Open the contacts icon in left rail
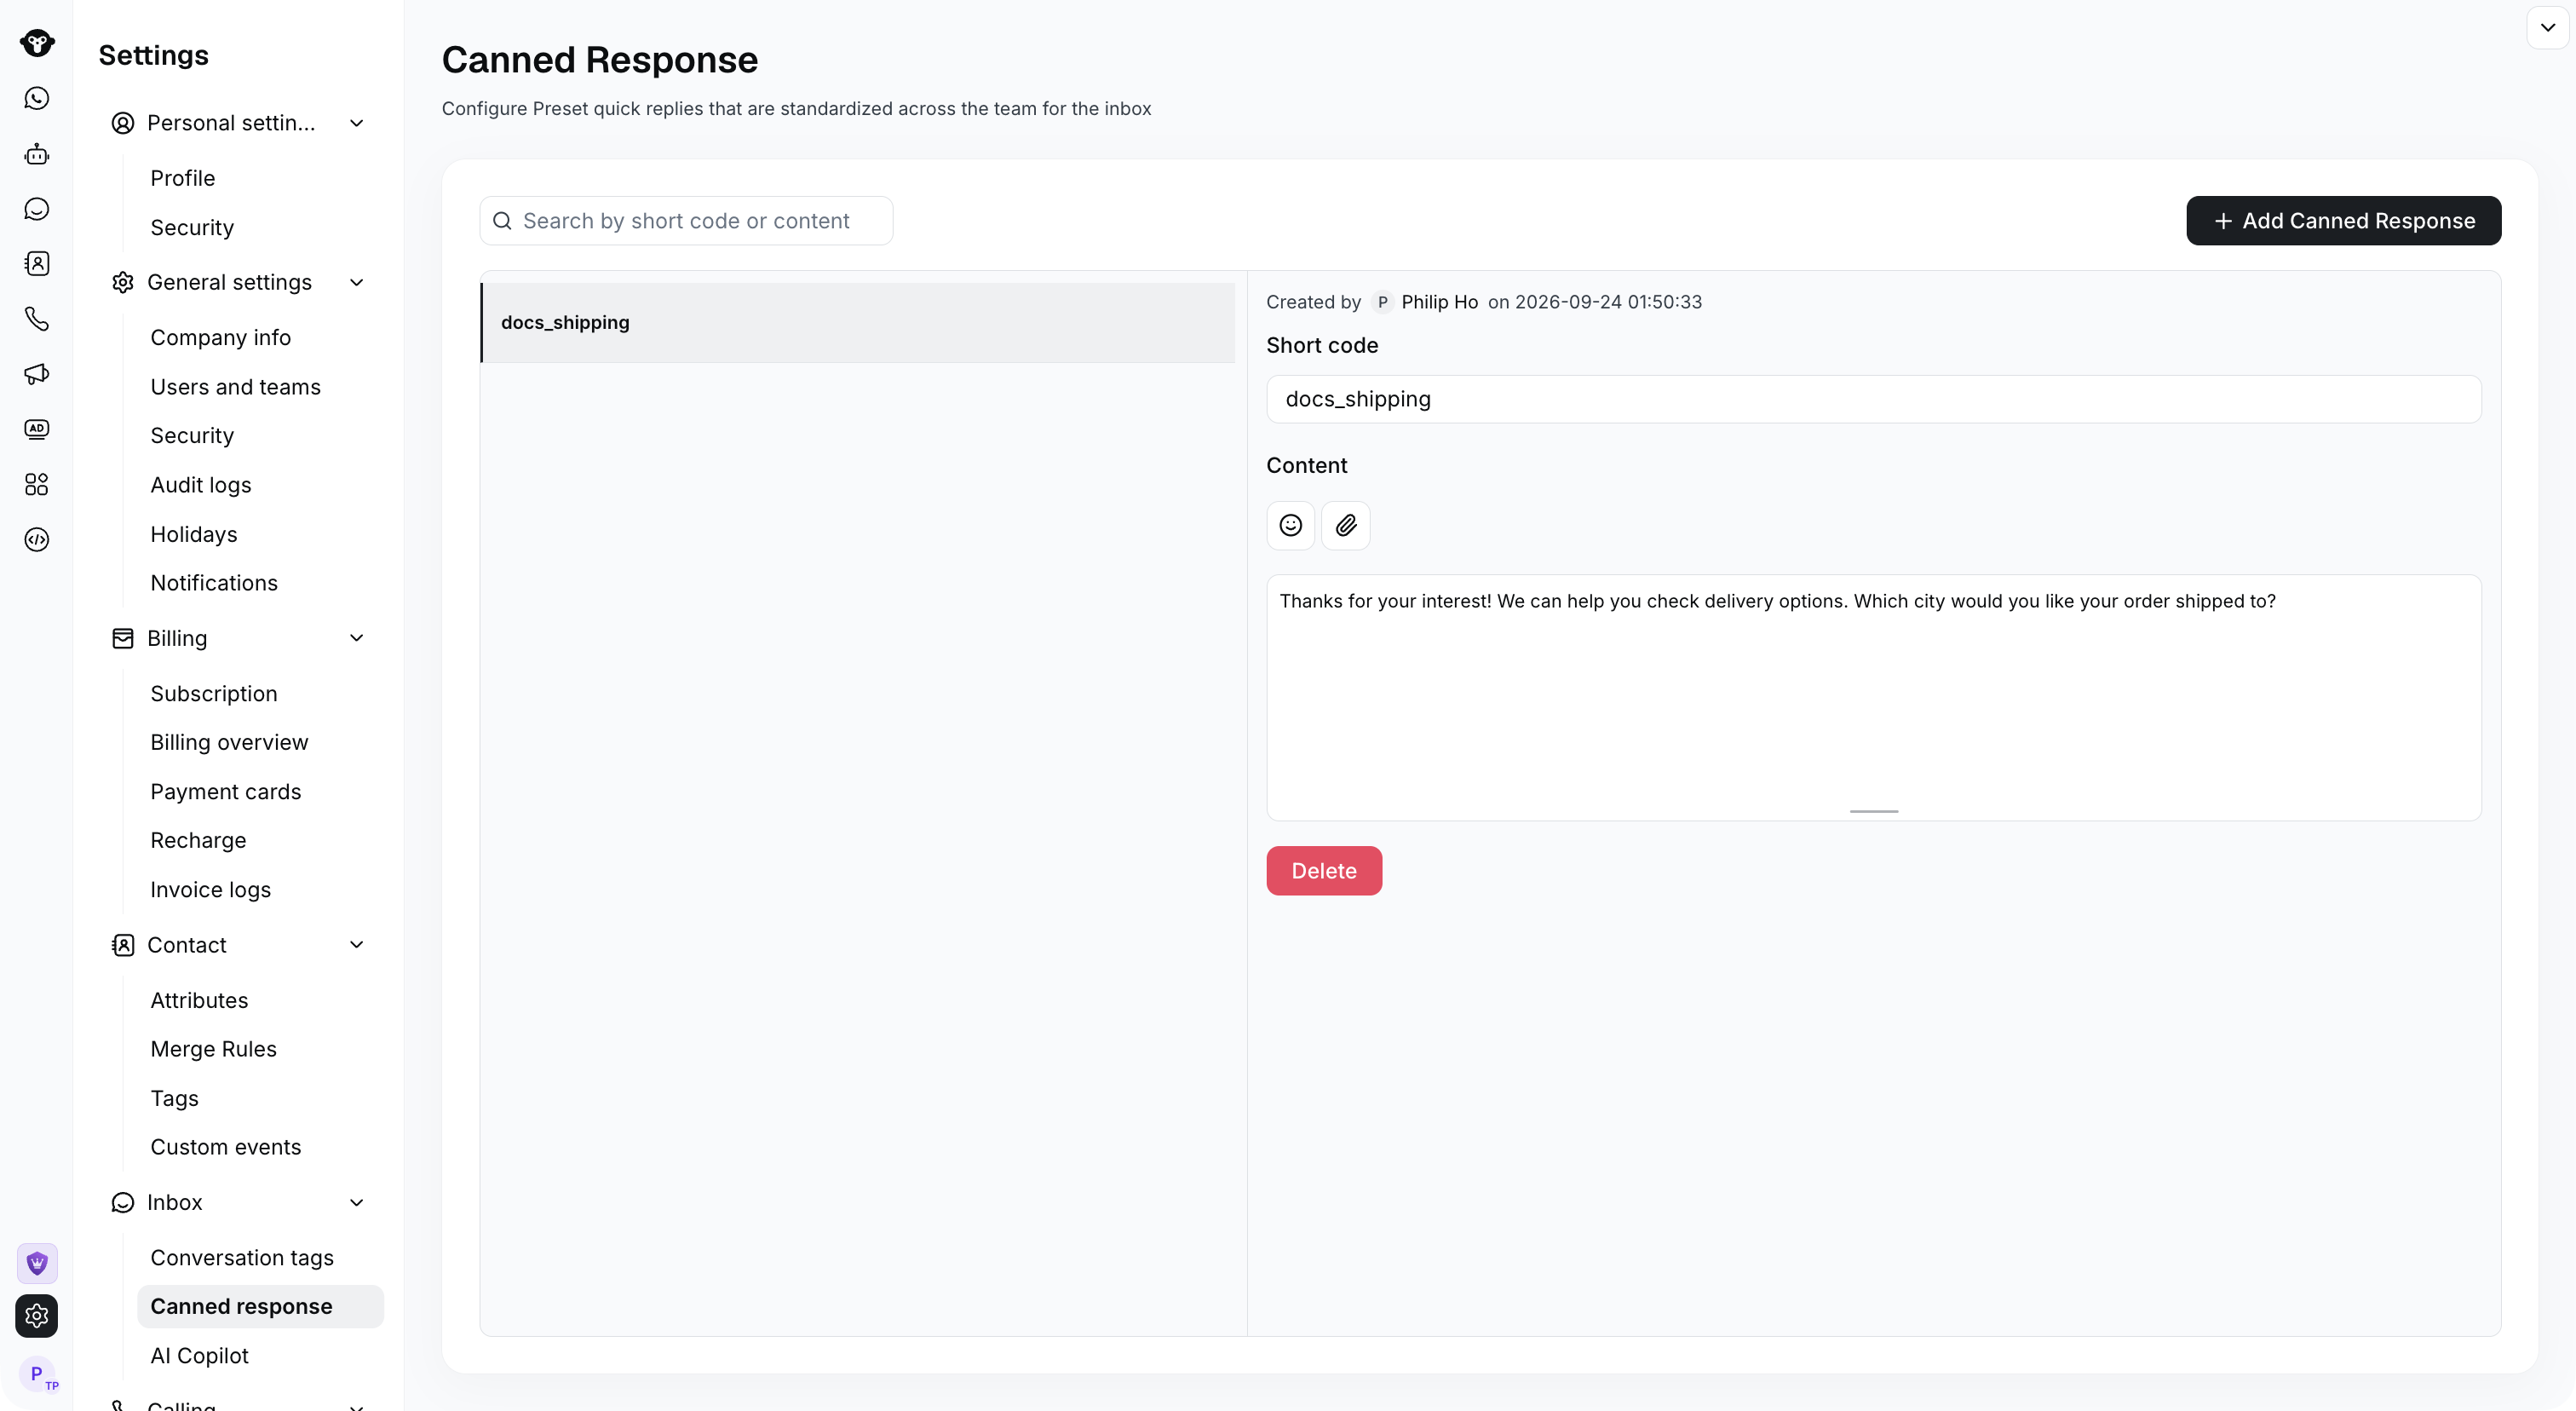 (37, 264)
